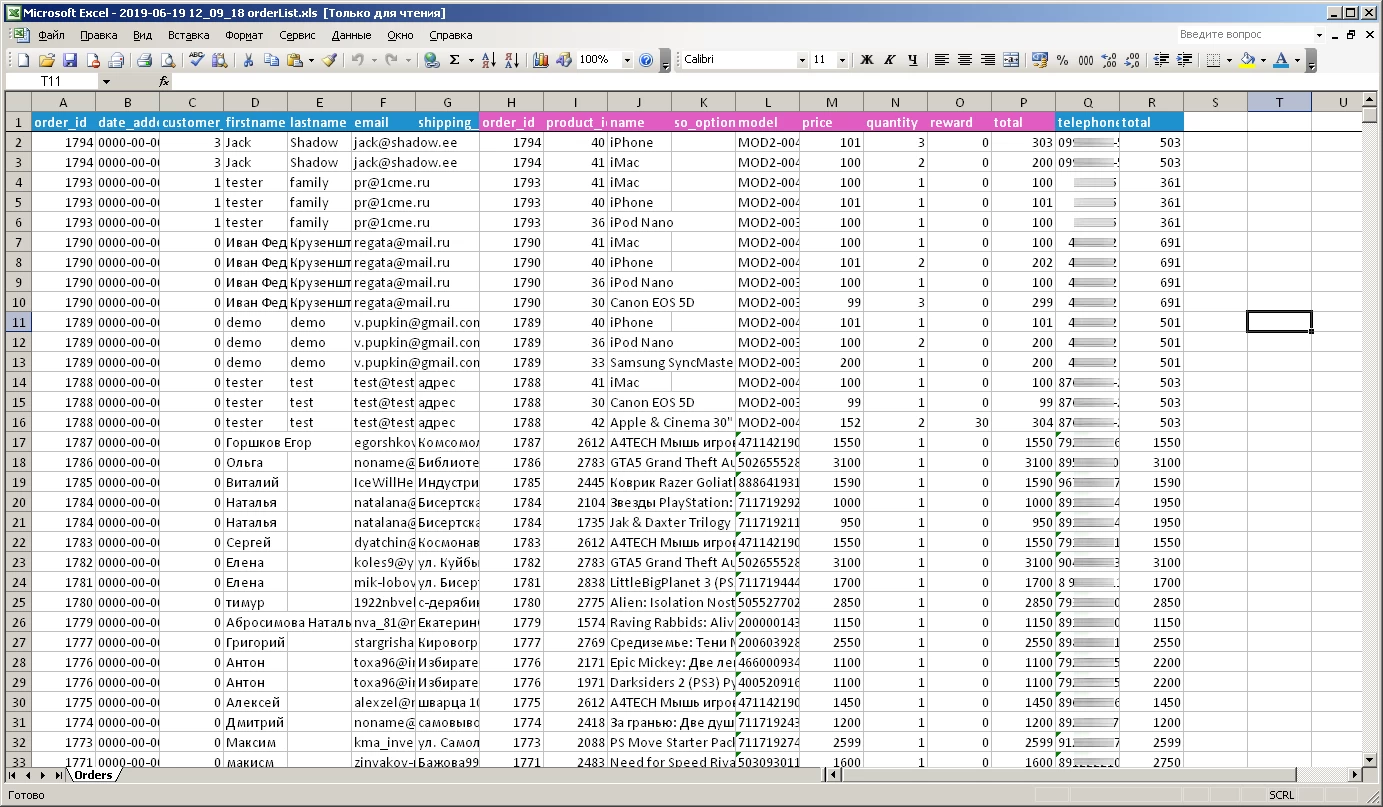Viewport: 1383px width, 807px height.
Task: Select column T header
Action: click(1280, 102)
